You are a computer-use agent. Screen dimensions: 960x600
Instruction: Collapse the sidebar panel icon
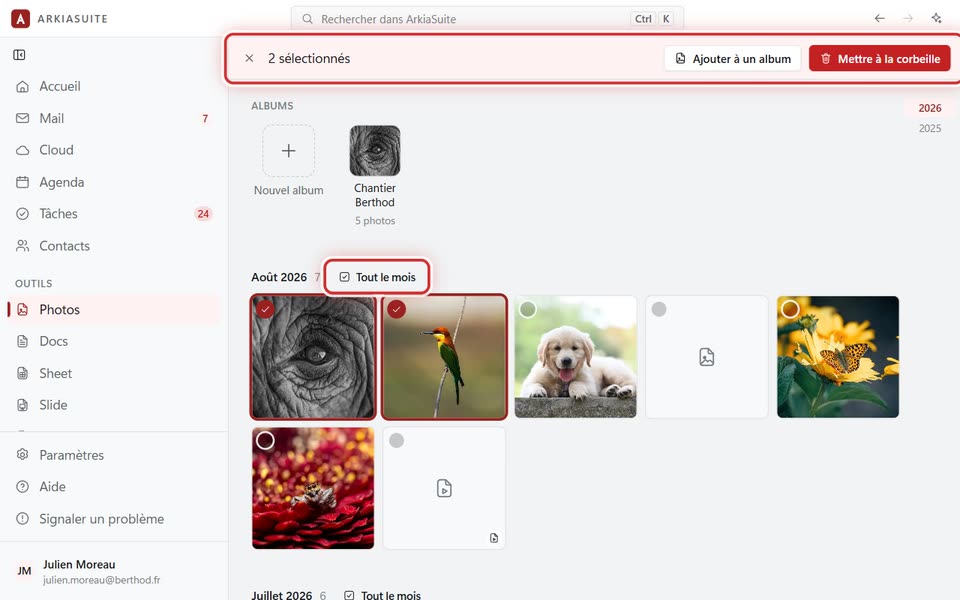click(19, 55)
